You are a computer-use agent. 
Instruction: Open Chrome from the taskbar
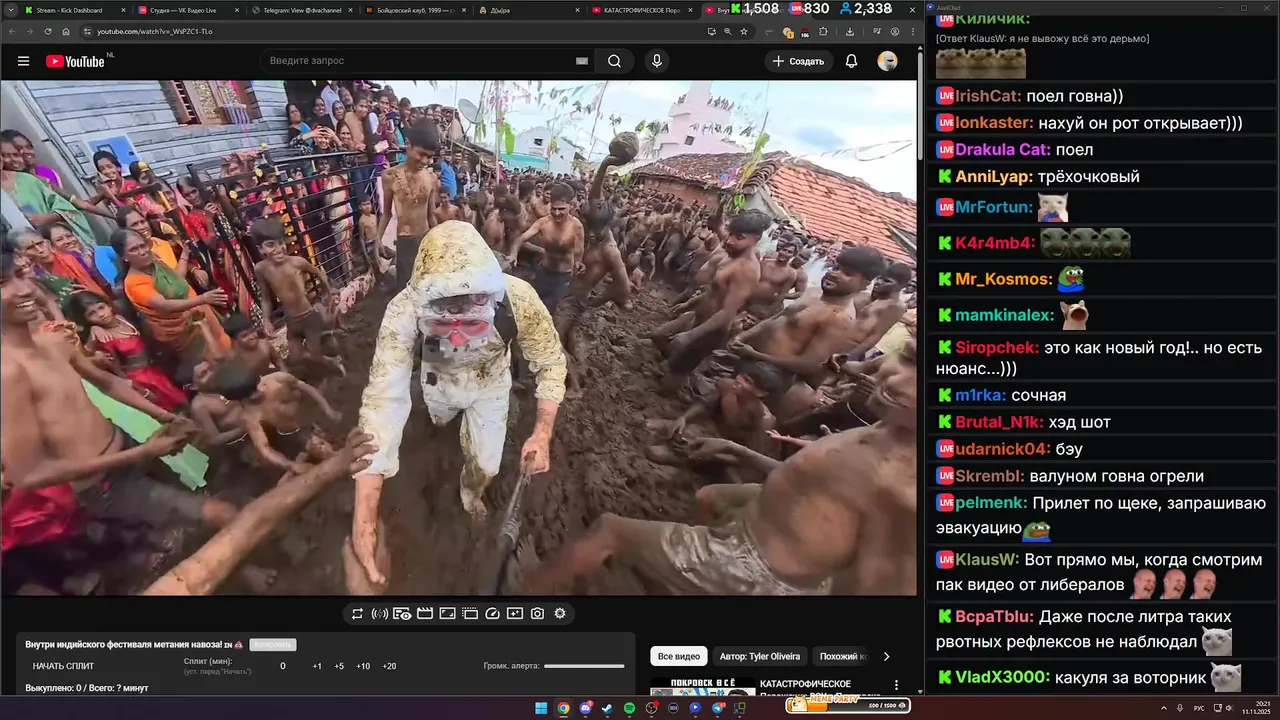[x=563, y=708]
